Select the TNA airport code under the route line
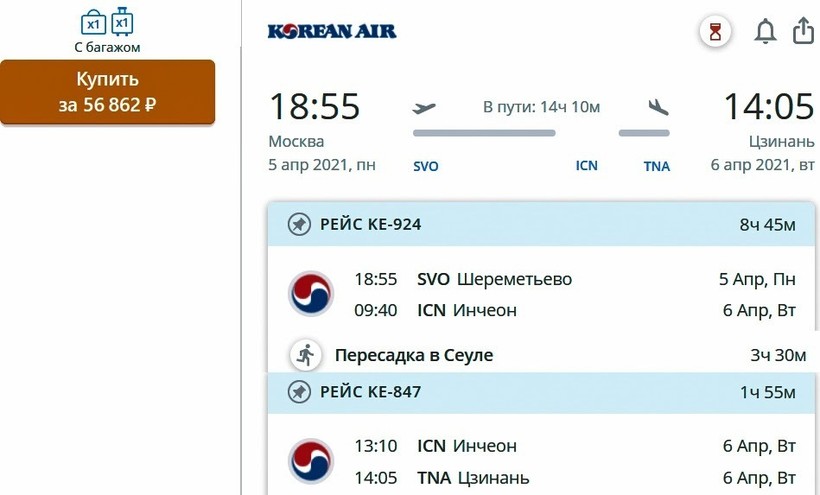 click(x=657, y=166)
